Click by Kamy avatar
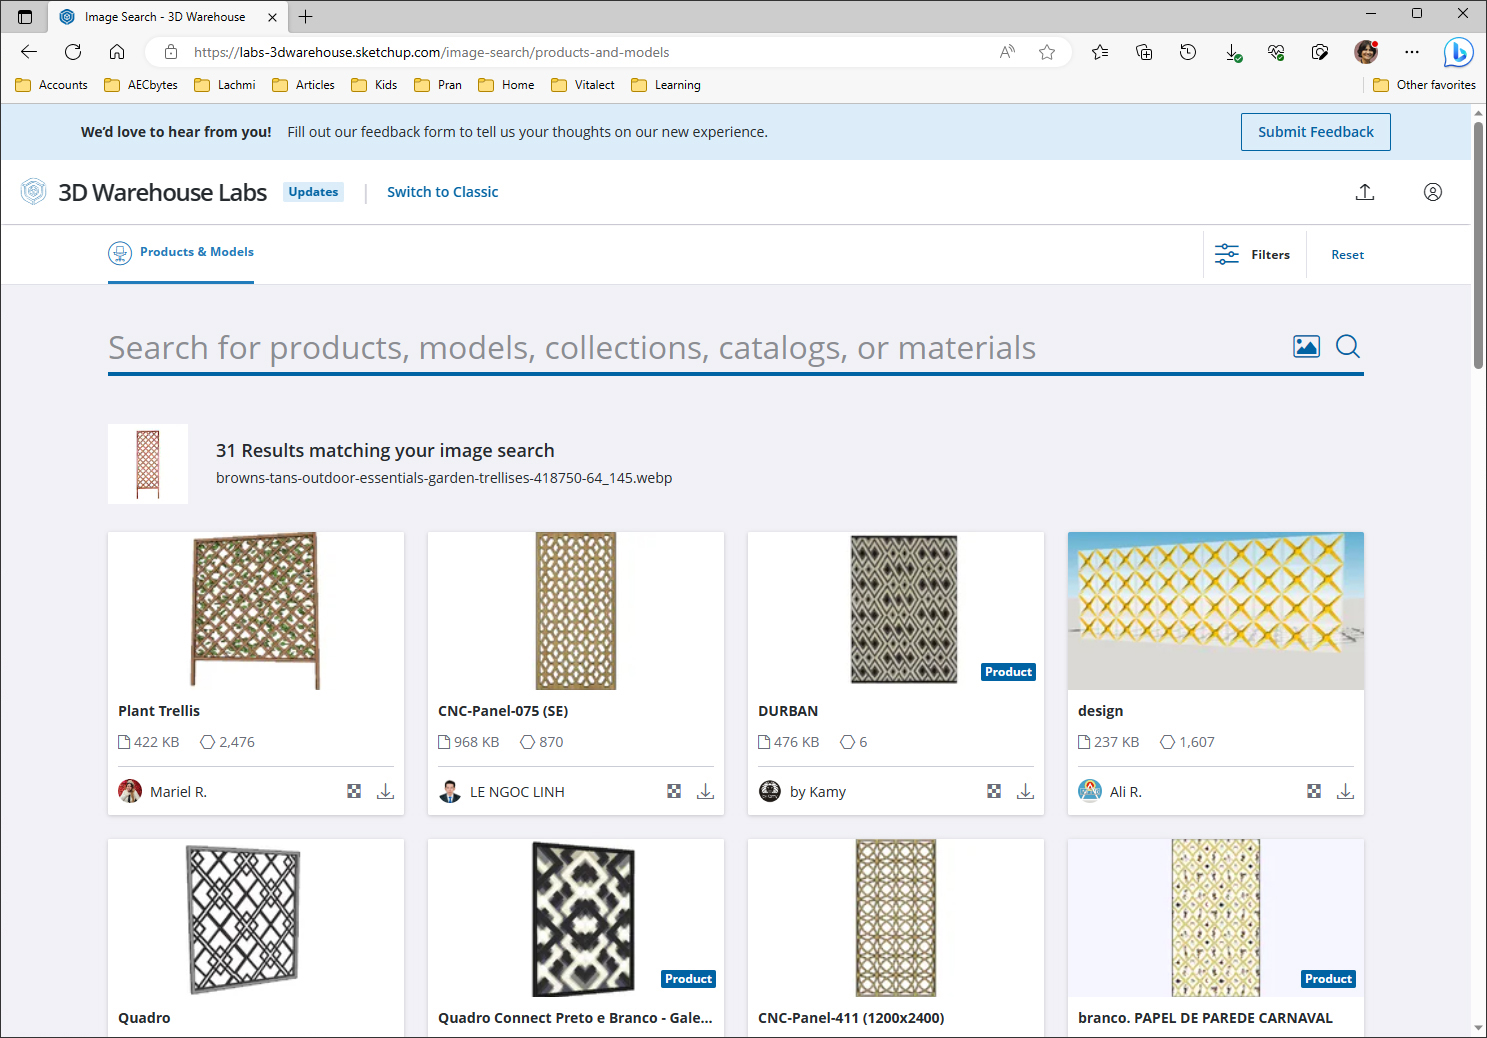 point(770,791)
